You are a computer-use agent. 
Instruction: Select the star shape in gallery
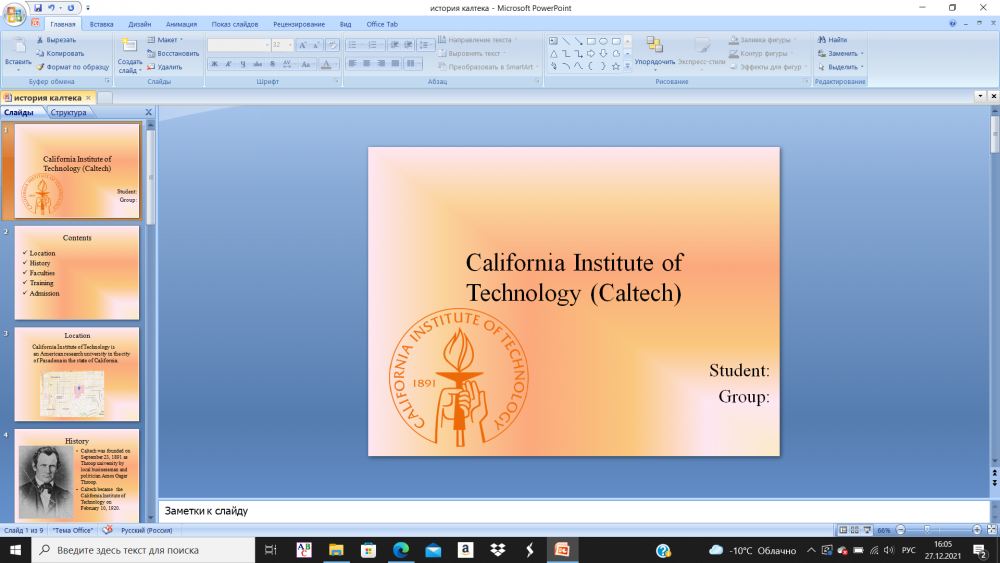(x=615, y=66)
